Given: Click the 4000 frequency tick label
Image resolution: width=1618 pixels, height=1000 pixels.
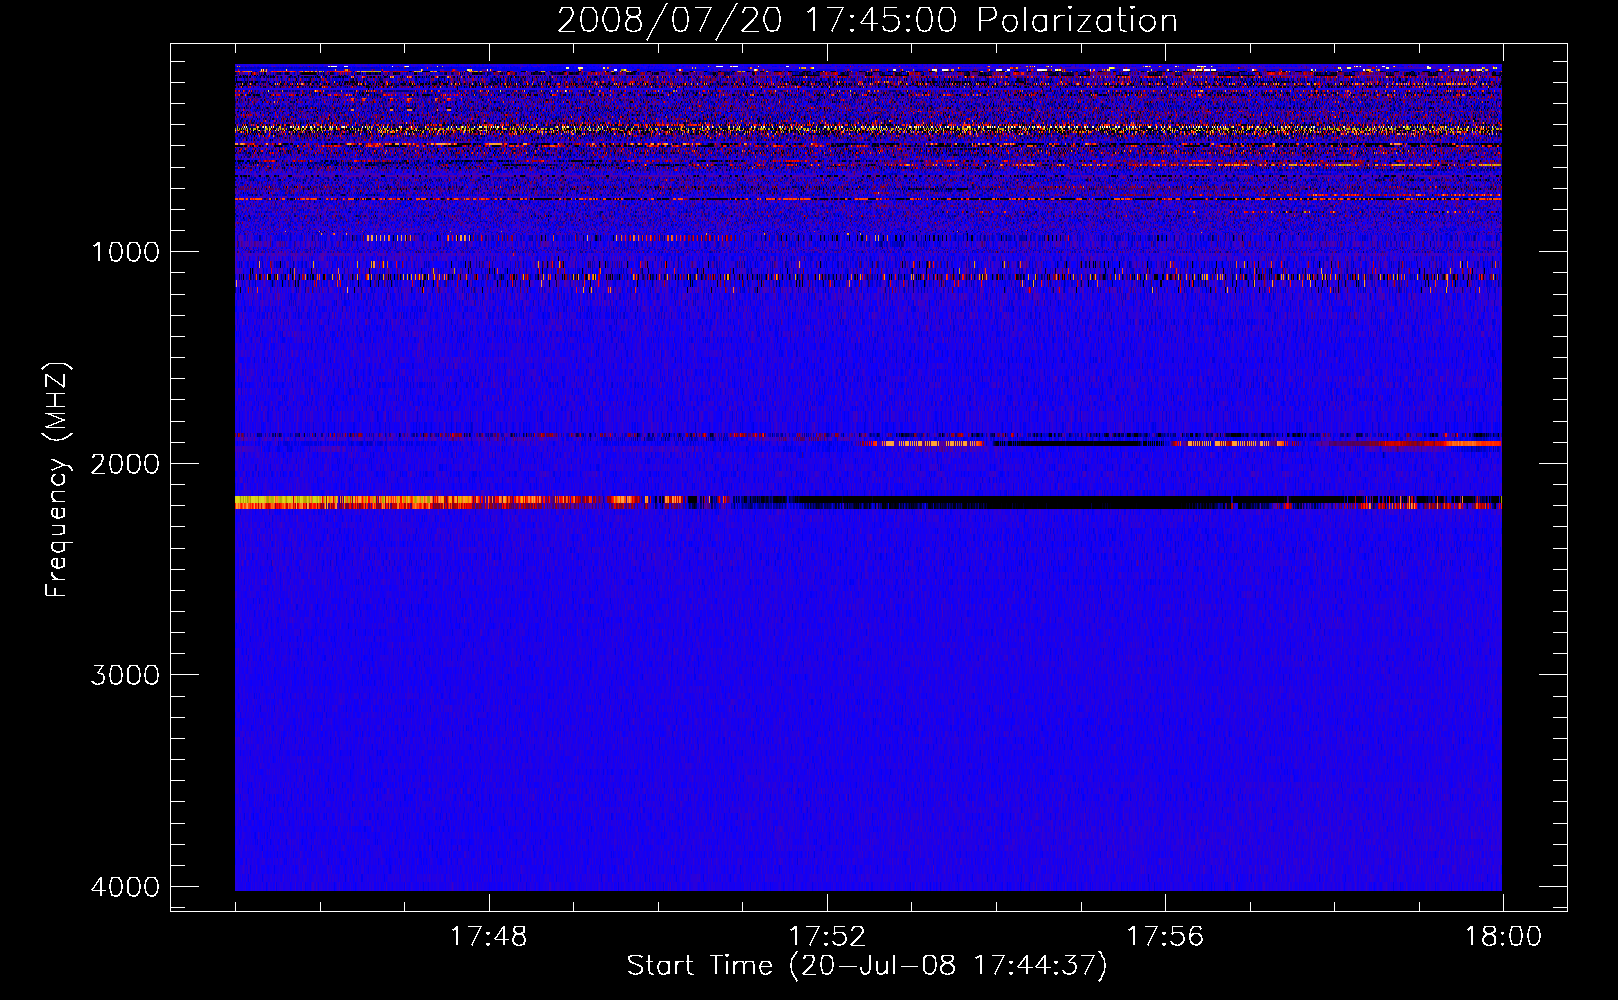Looking at the screenshot, I should (125, 887).
